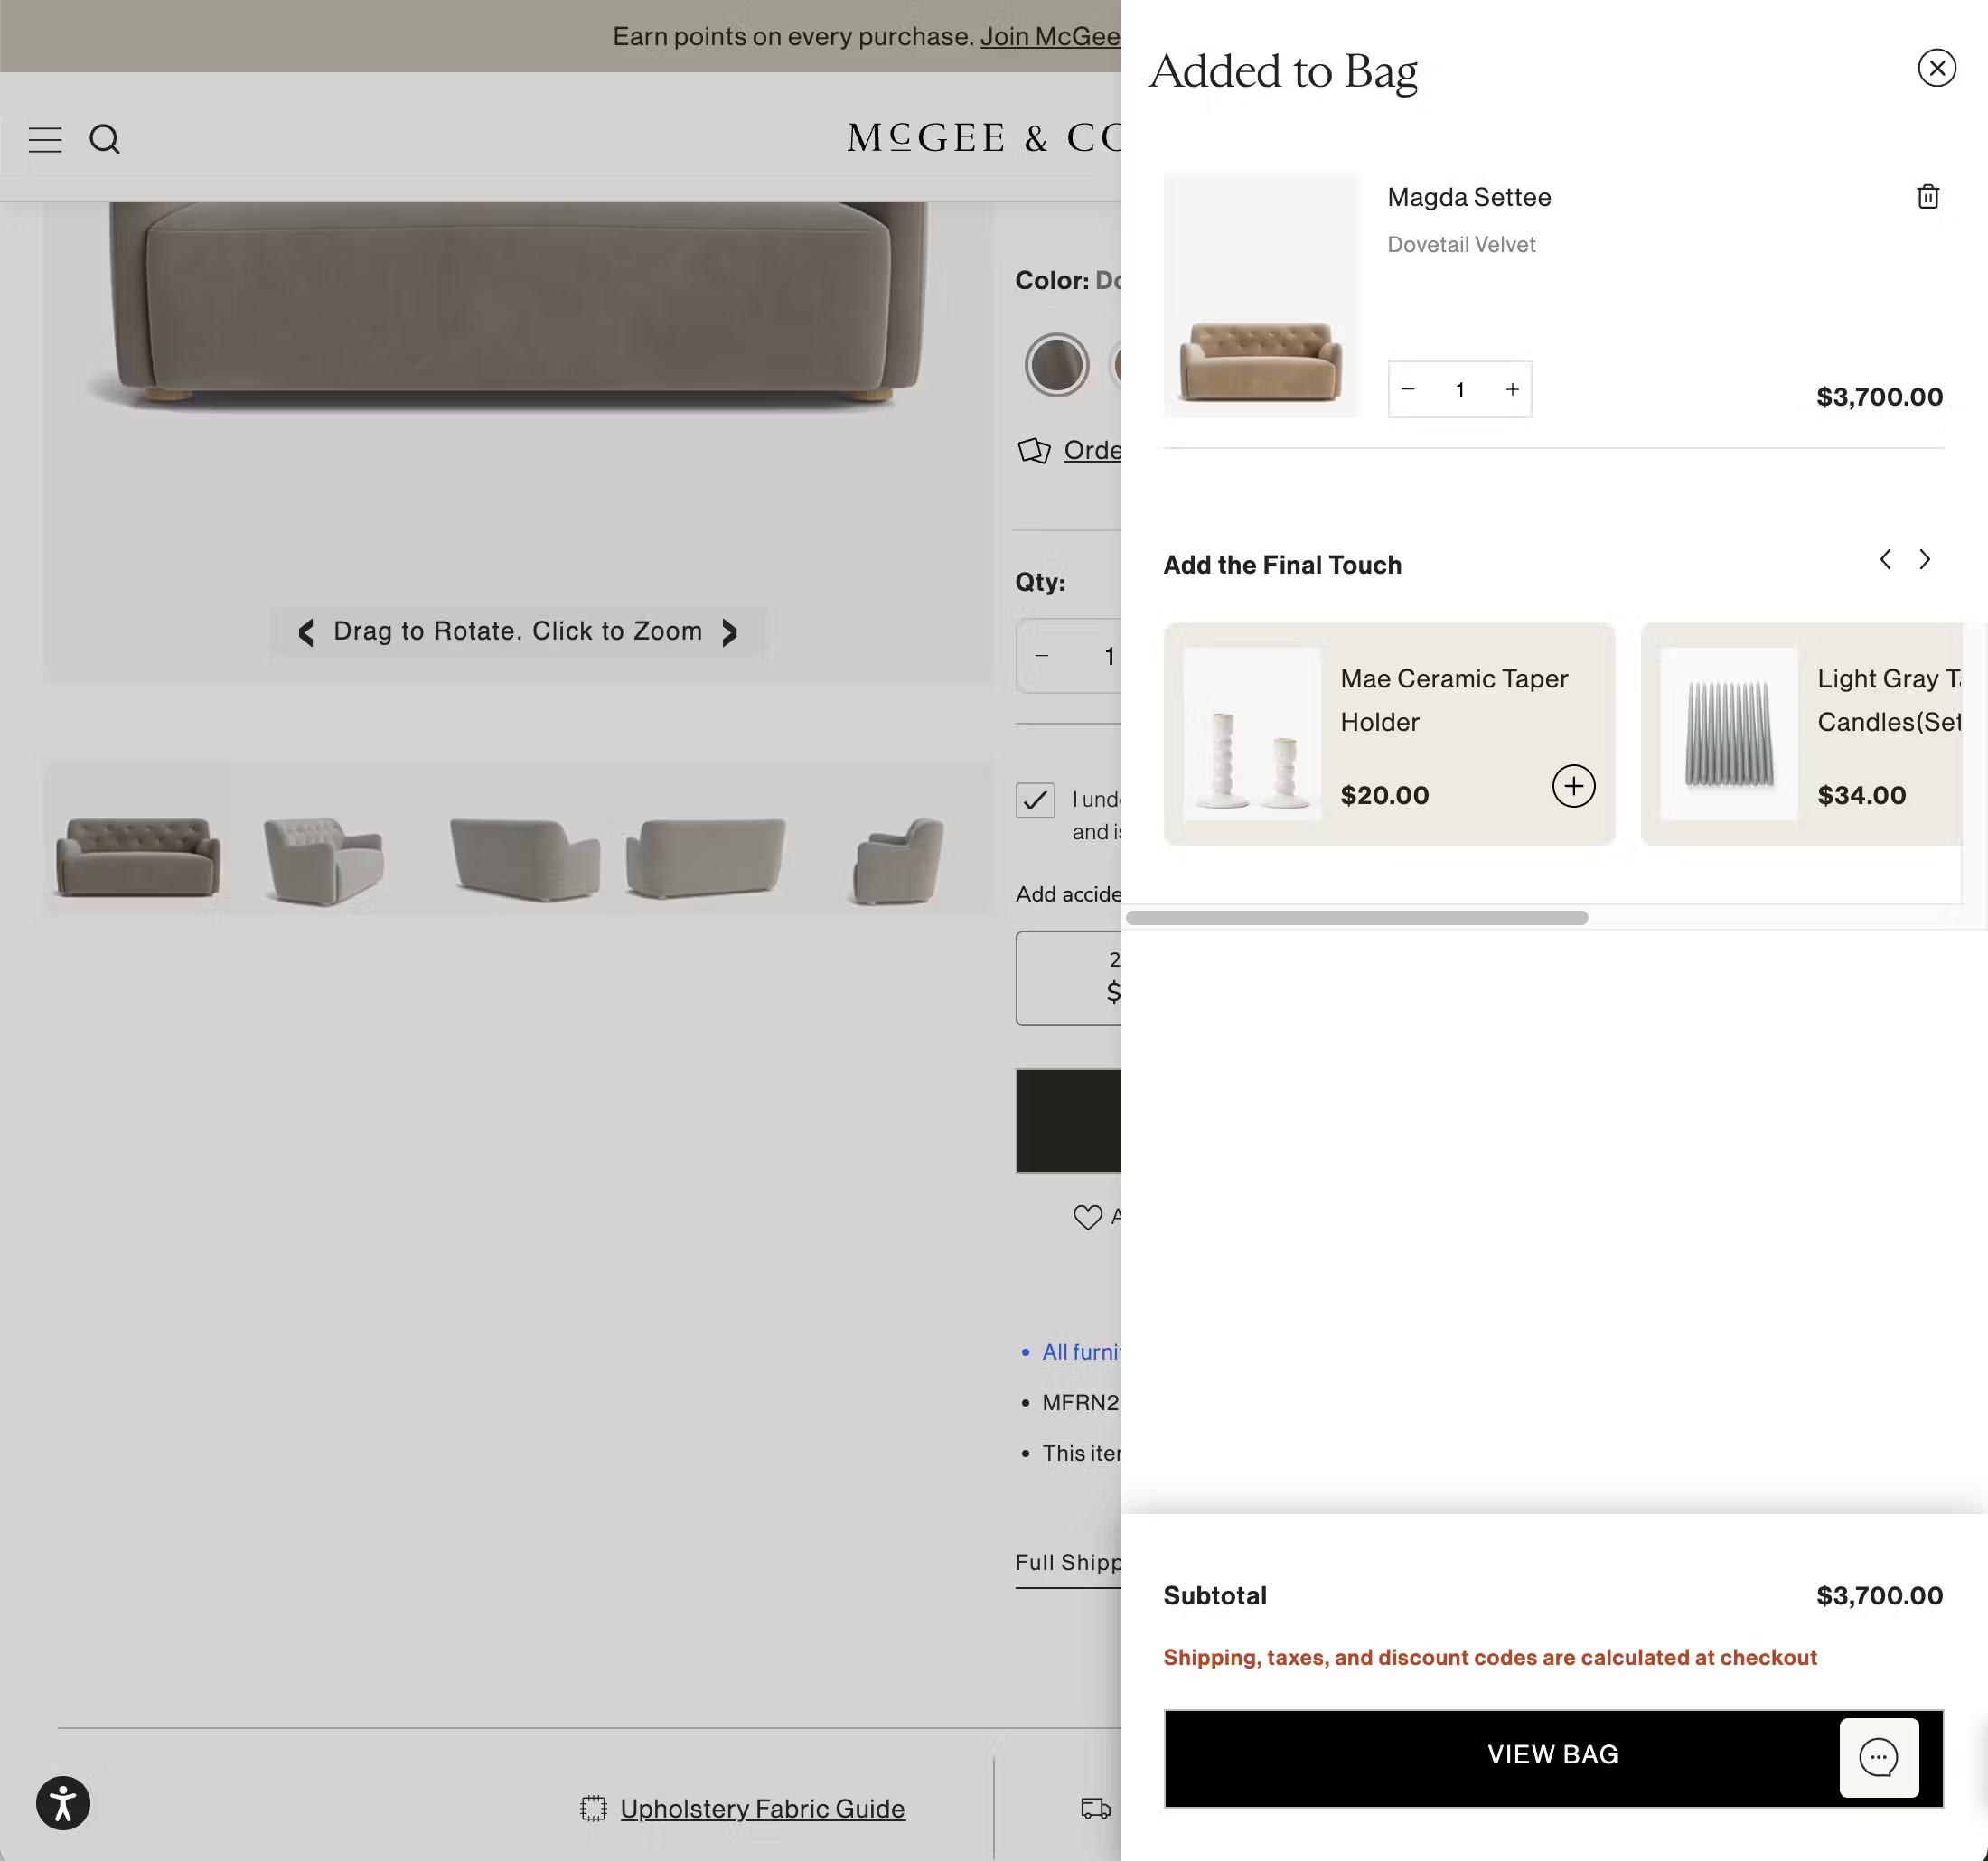1988x1861 pixels.
Task: Open the accessibility options icon
Action: pos(62,1803)
